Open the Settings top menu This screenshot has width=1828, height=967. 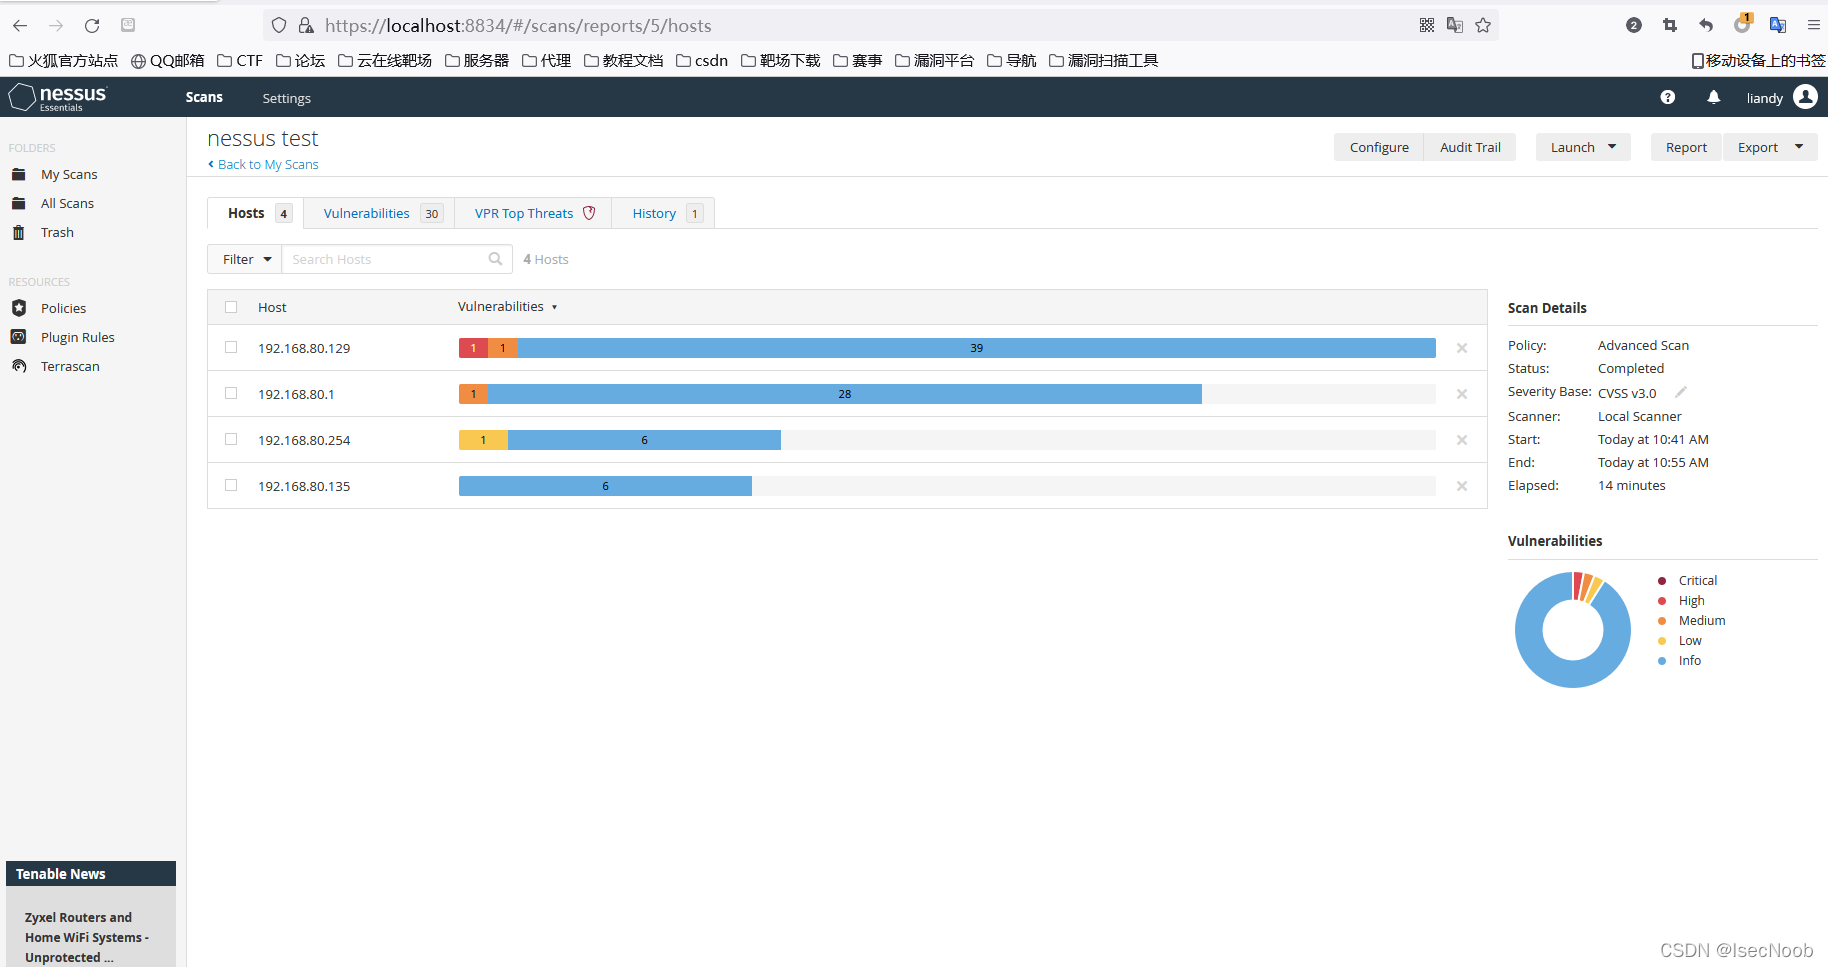click(286, 98)
